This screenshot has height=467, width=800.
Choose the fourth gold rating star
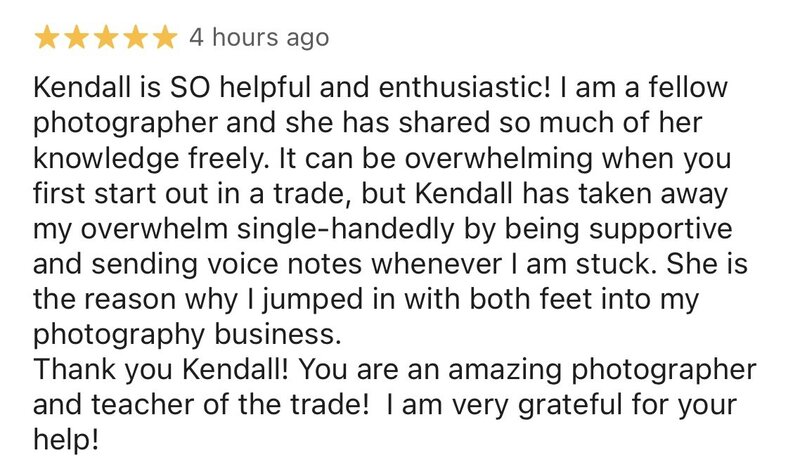click(135, 38)
